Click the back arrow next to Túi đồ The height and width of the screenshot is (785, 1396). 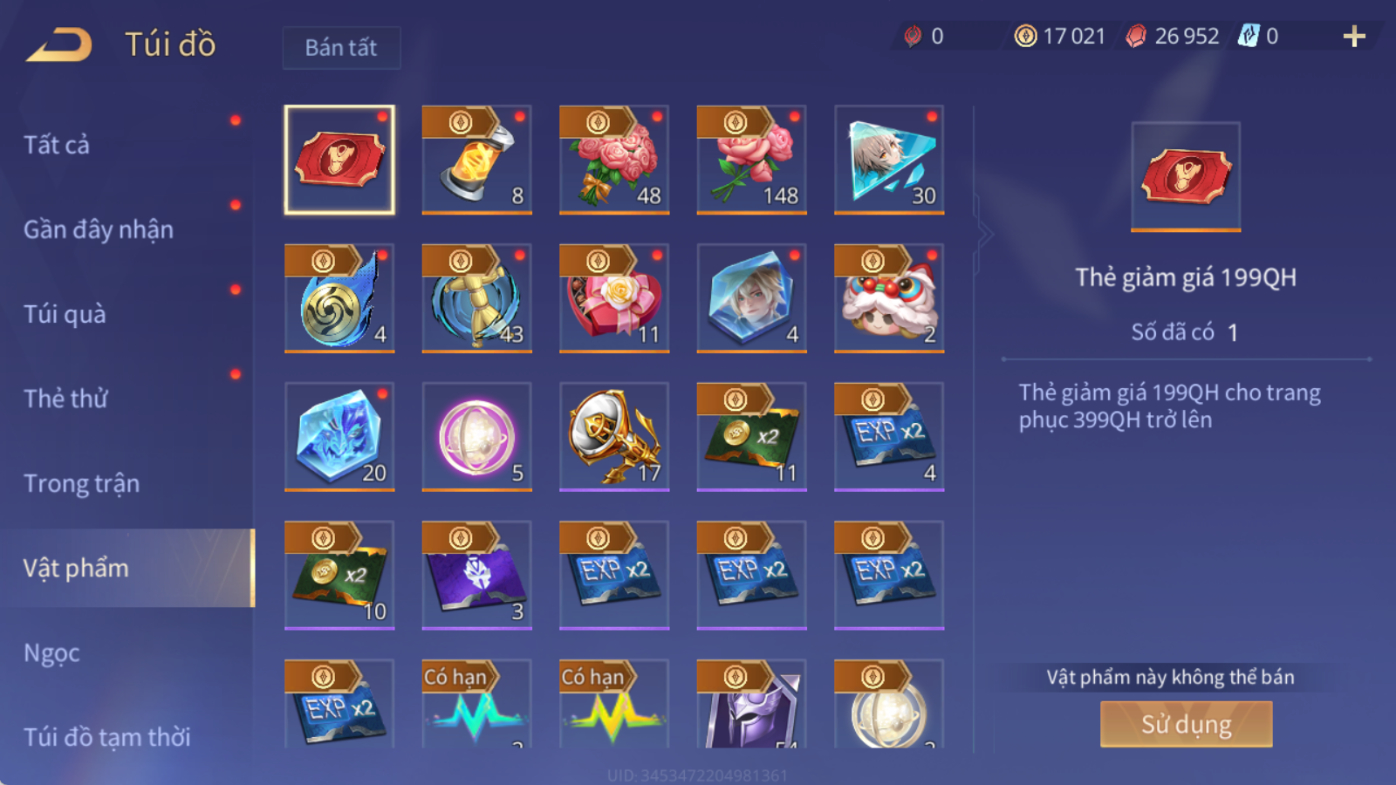pyautogui.click(x=59, y=45)
